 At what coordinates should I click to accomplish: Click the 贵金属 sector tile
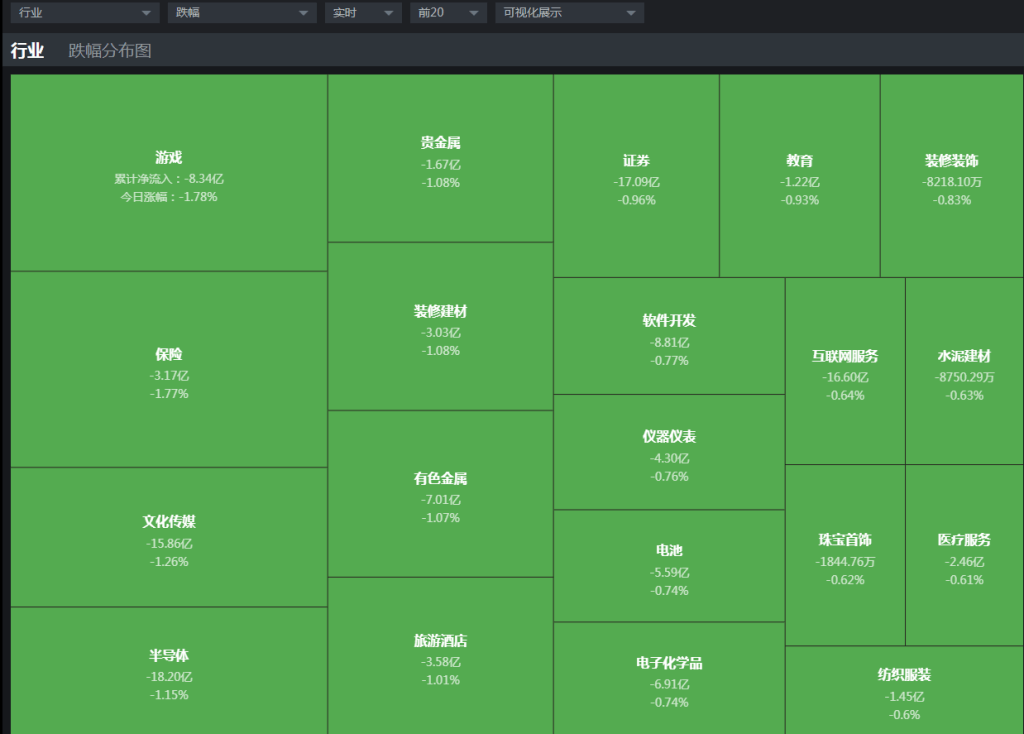click(x=440, y=158)
